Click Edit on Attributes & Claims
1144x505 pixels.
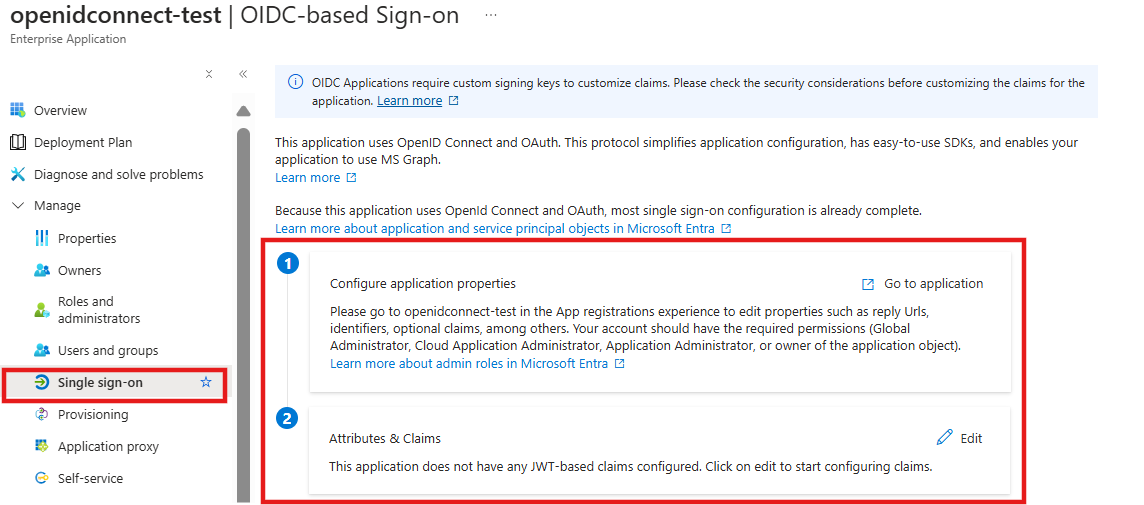click(x=959, y=438)
